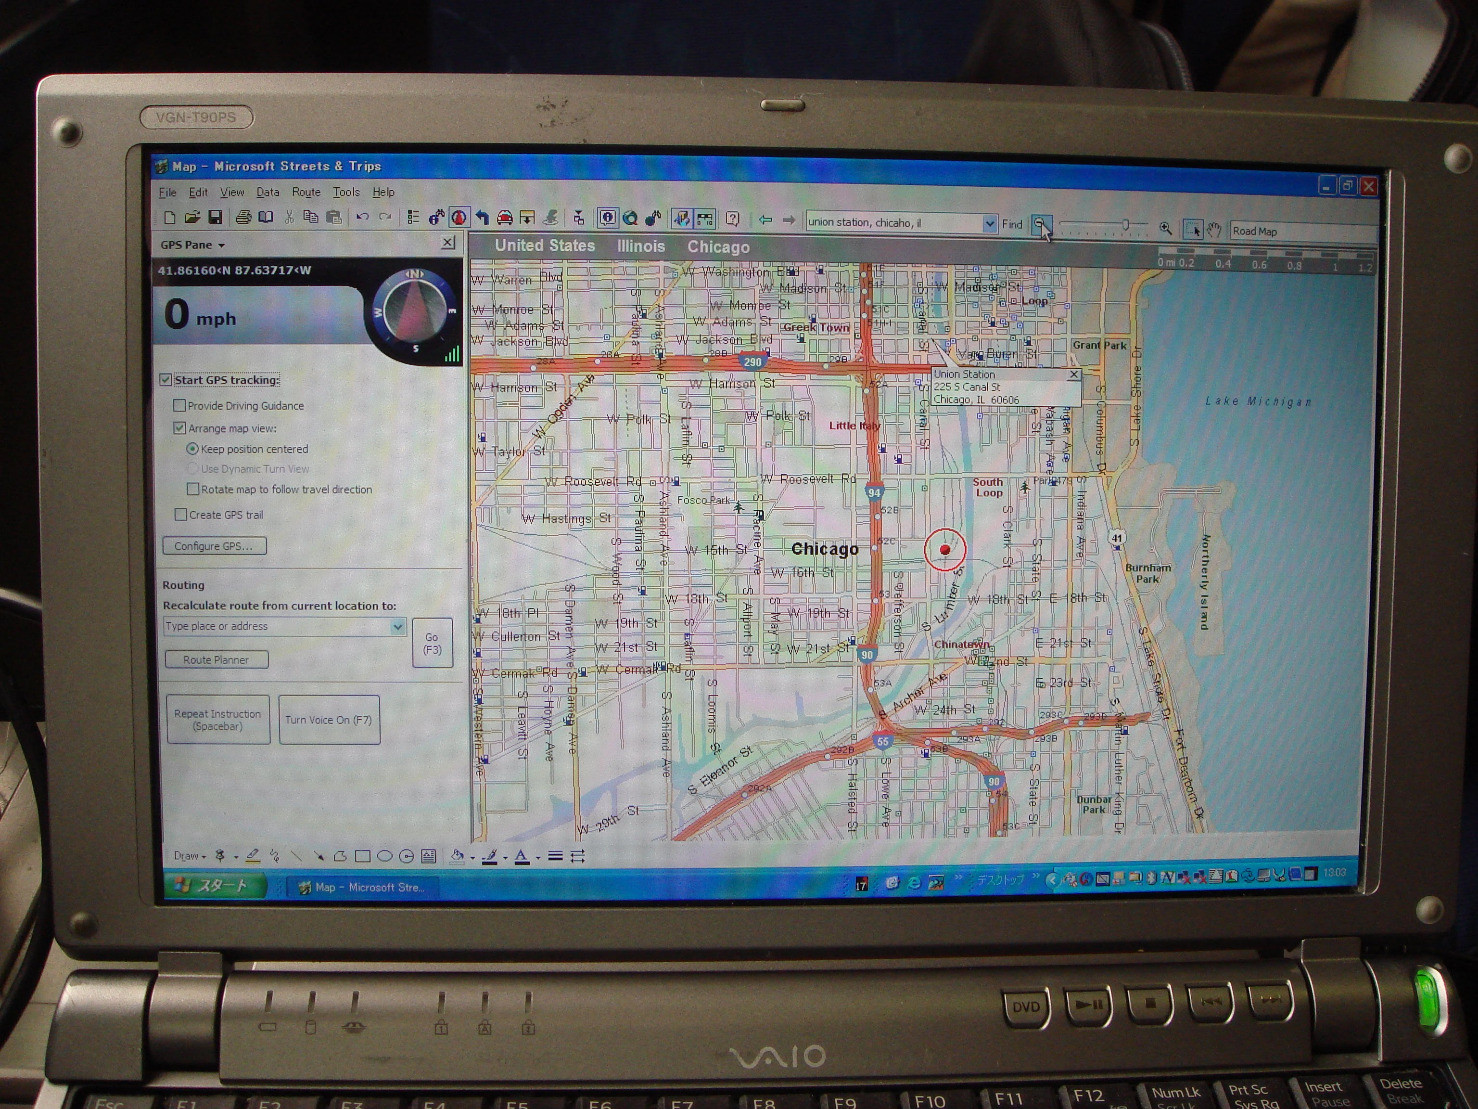Enable Provide Driving Guidance checkbox
1478x1109 pixels.
[x=180, y=406]
